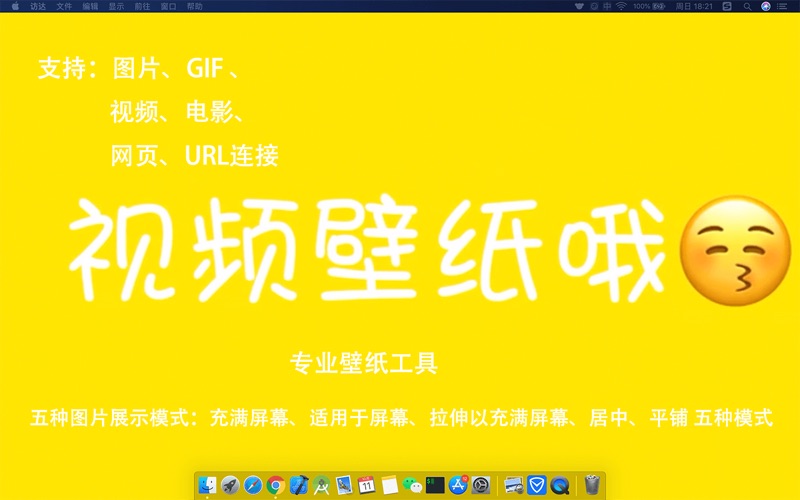Open the Wi-Fi status menu

(621, 6)
